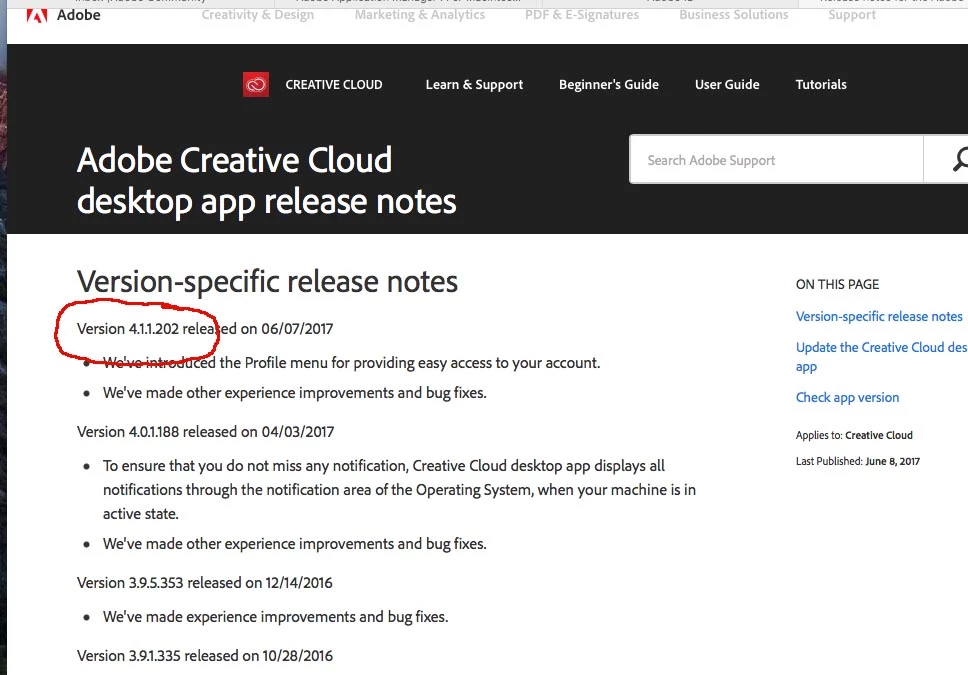Click the Adobe logo icon

pyautogui.click(x=37, y=15)
